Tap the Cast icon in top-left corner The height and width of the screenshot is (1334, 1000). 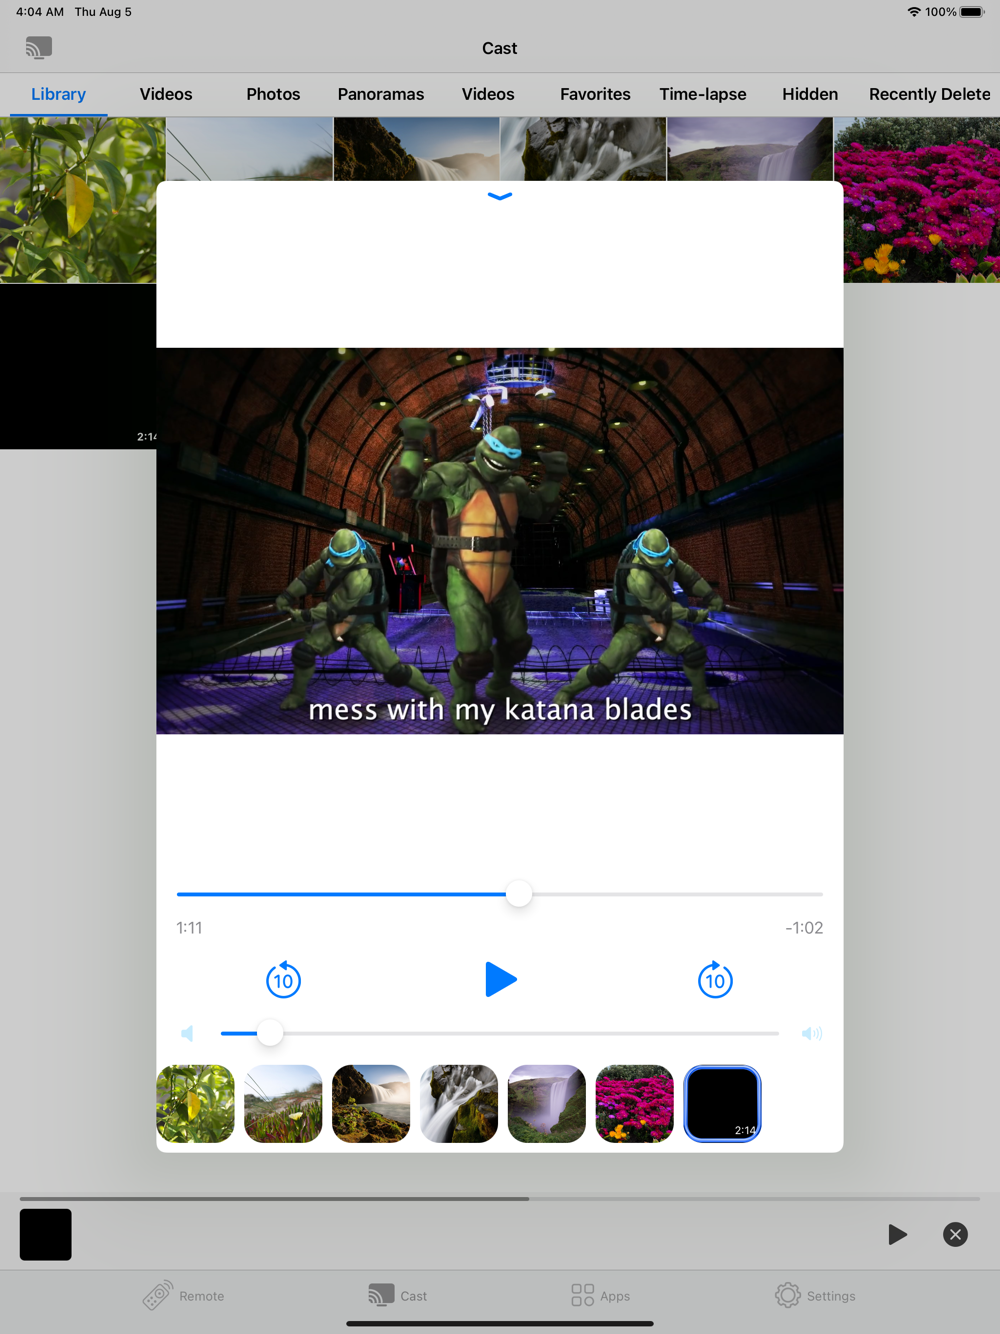[x=39, y=47]
